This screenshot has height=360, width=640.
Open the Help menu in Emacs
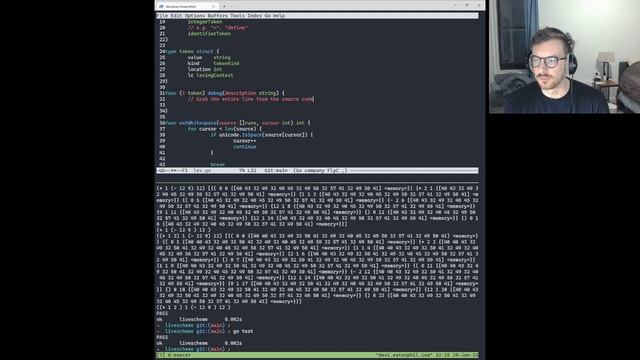click(x=279, y=16)
